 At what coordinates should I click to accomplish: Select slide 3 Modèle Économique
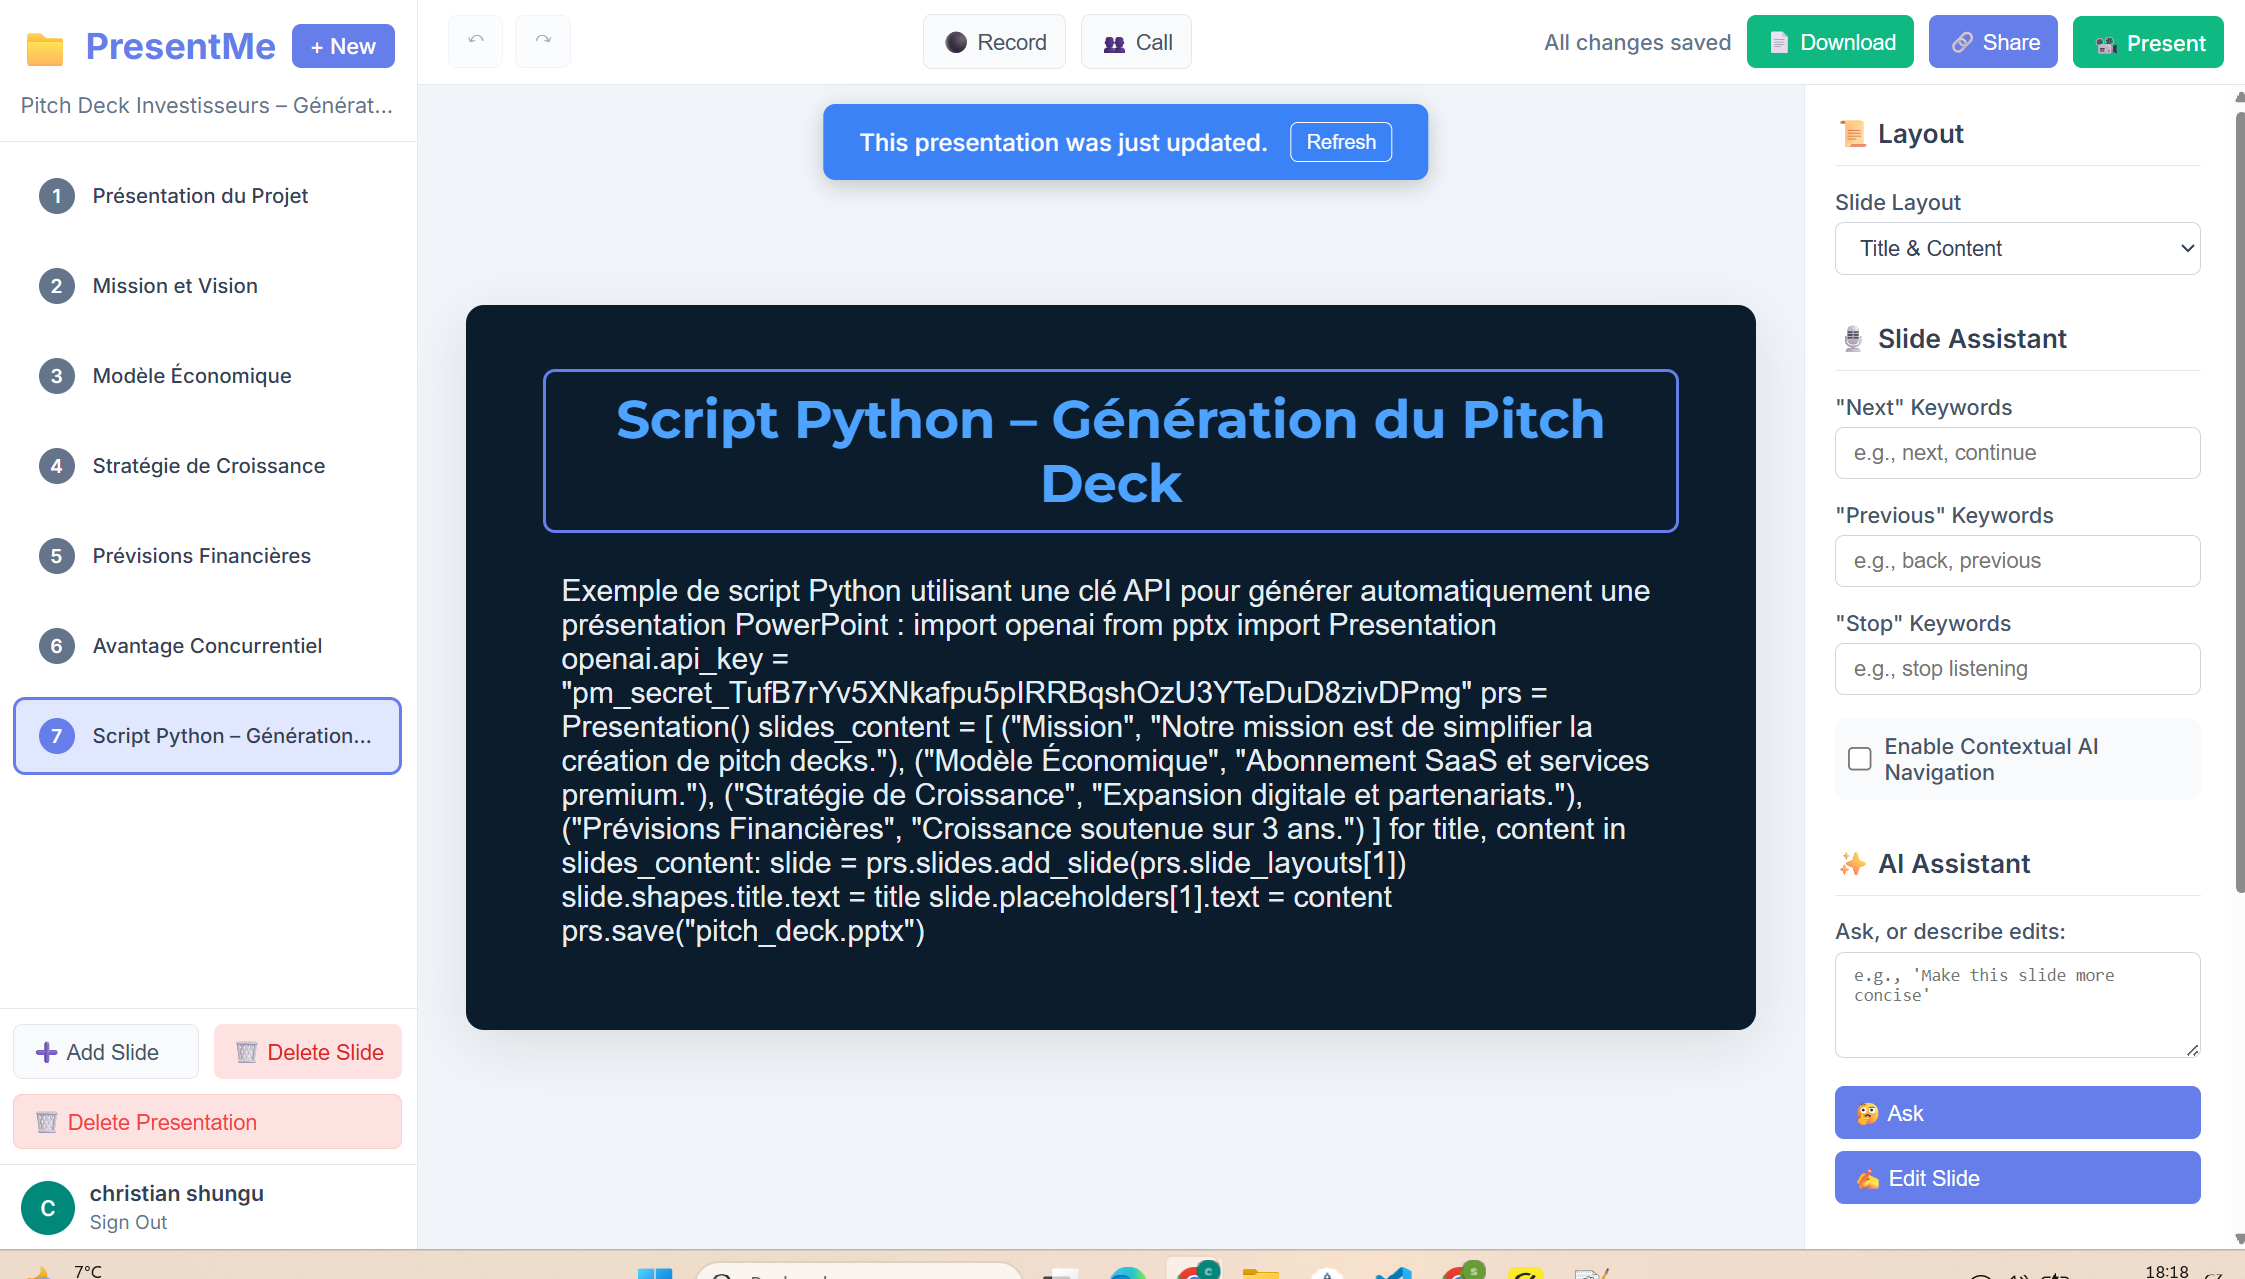[x=192, y=376]
